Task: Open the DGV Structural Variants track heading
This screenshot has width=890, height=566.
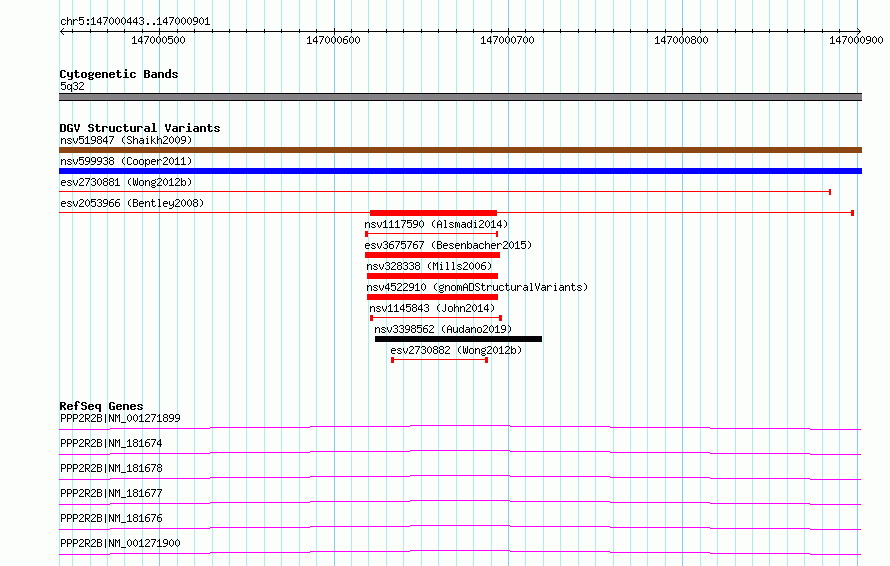Action: coord(140,128)
